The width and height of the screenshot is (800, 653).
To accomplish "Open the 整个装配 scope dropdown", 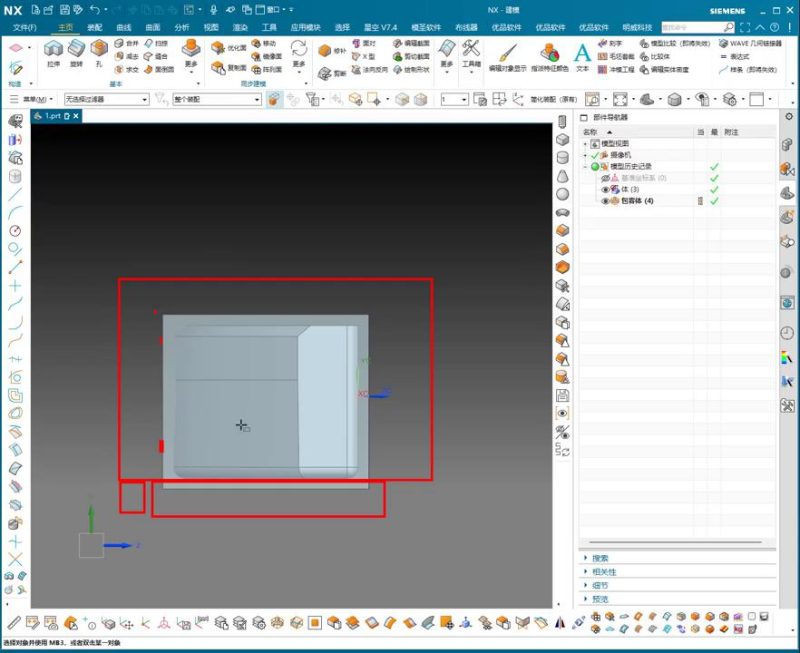I will tap(232, 100).
